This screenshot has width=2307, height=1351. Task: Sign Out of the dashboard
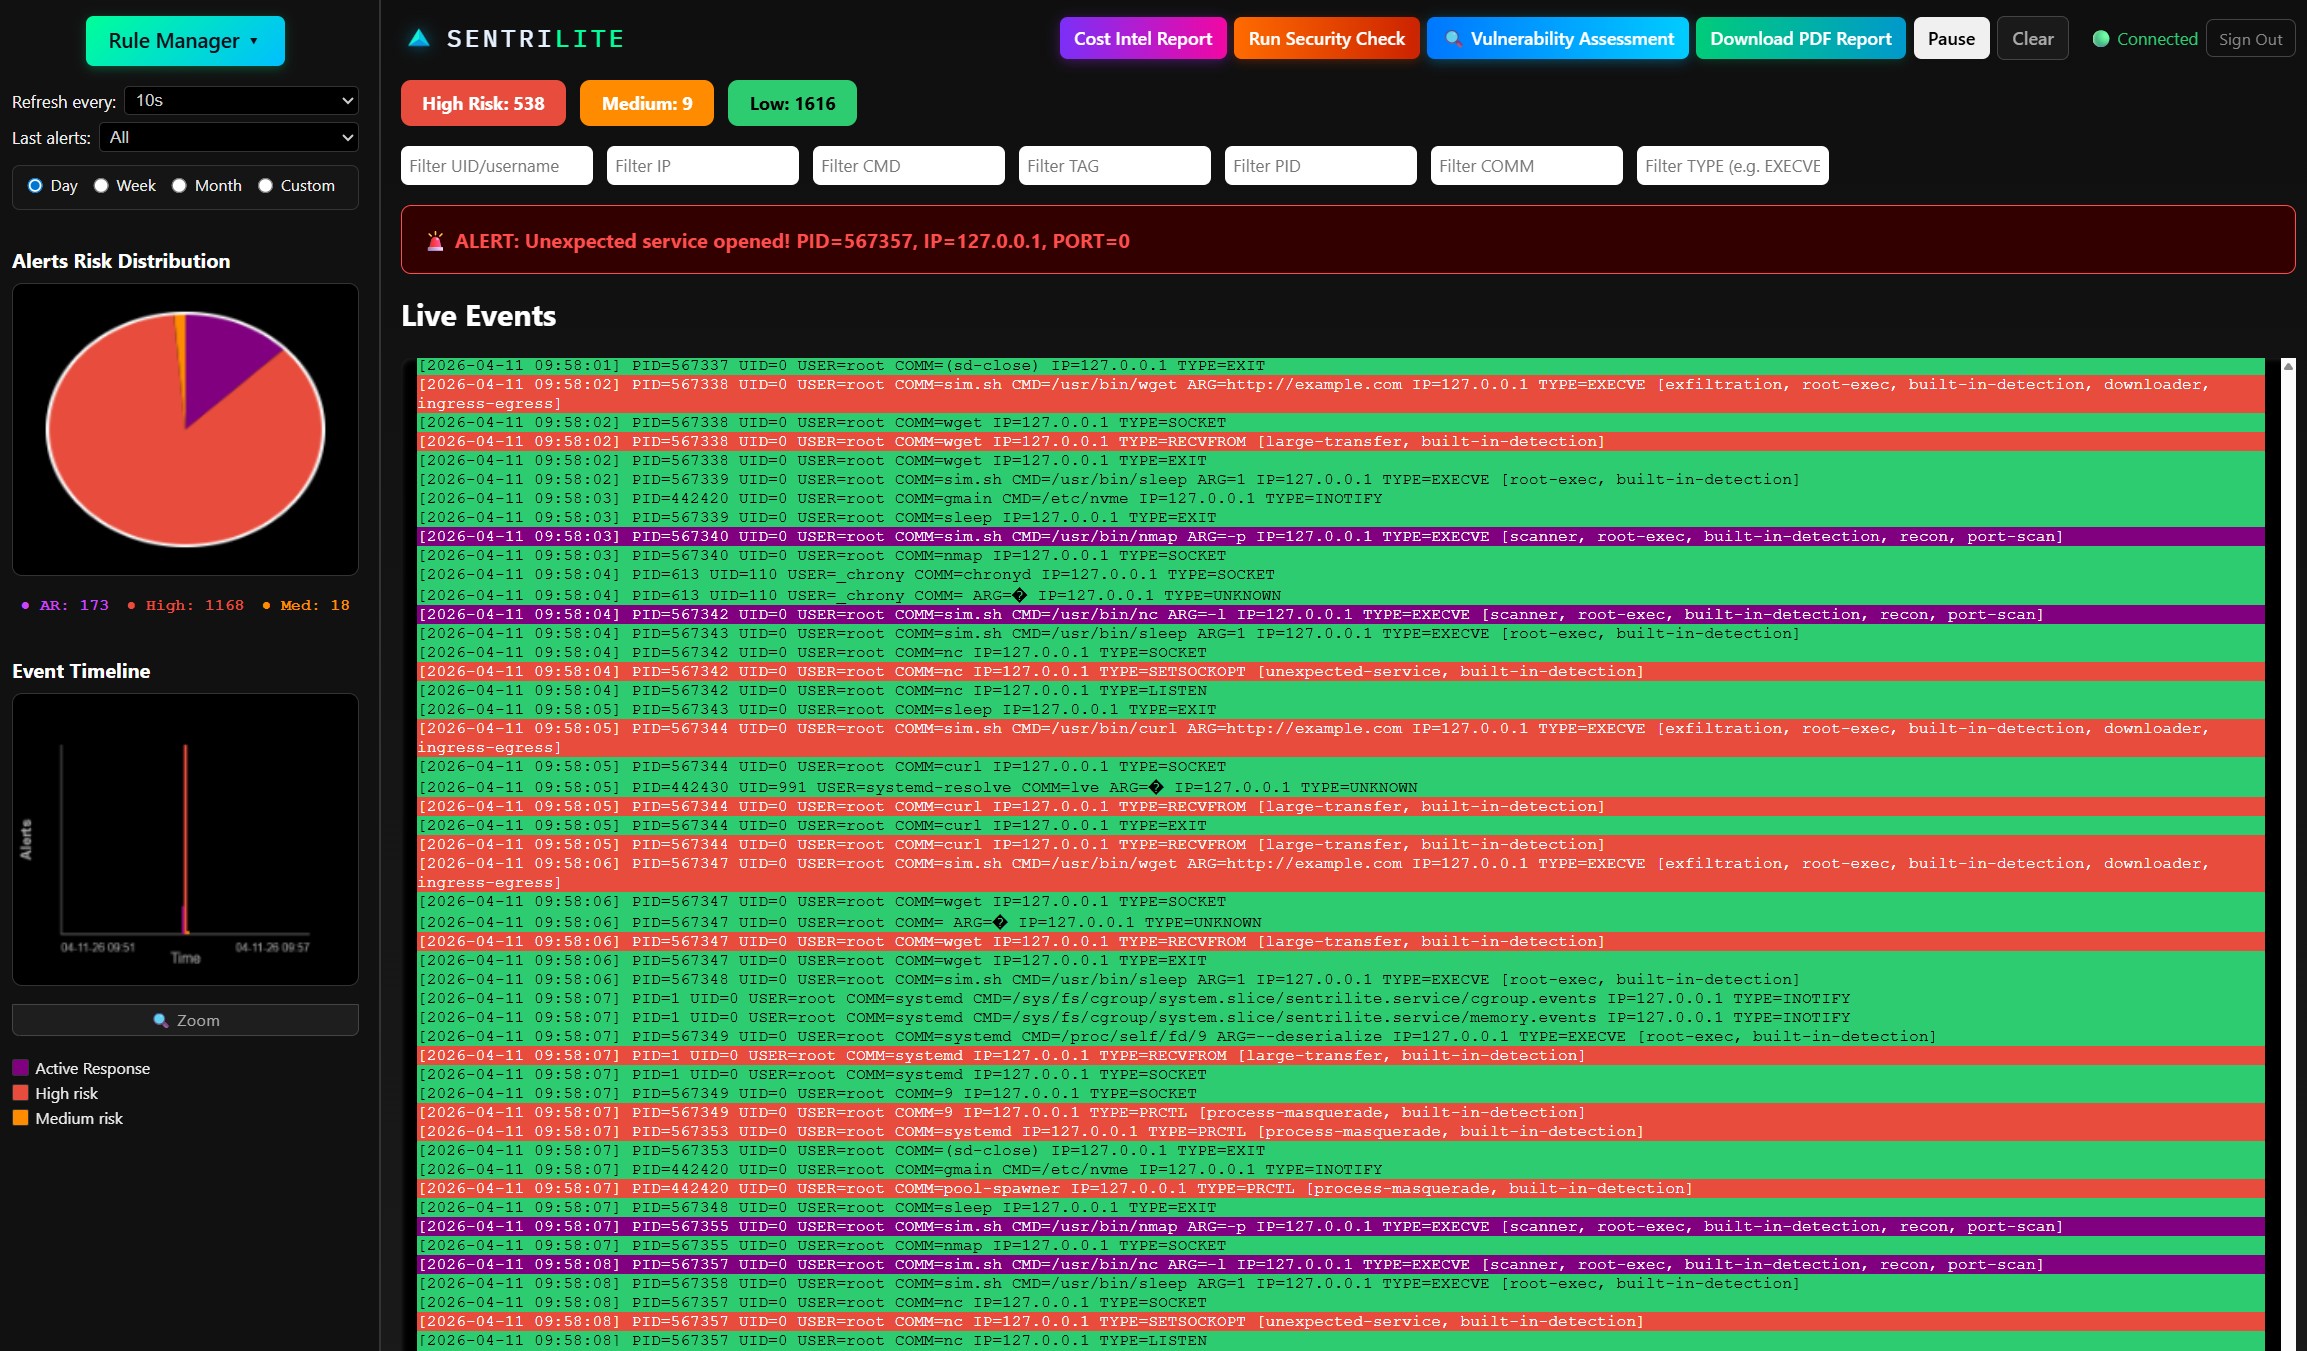[2250, 38]
